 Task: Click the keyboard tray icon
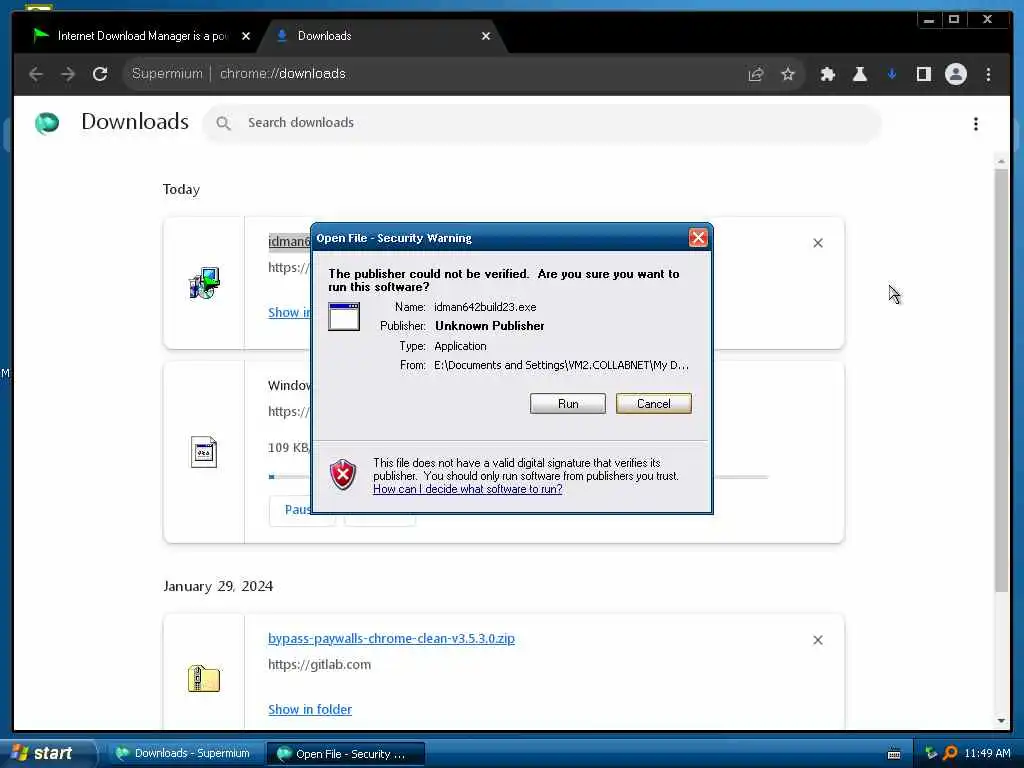pyautogui.click(x=894, y=754)
